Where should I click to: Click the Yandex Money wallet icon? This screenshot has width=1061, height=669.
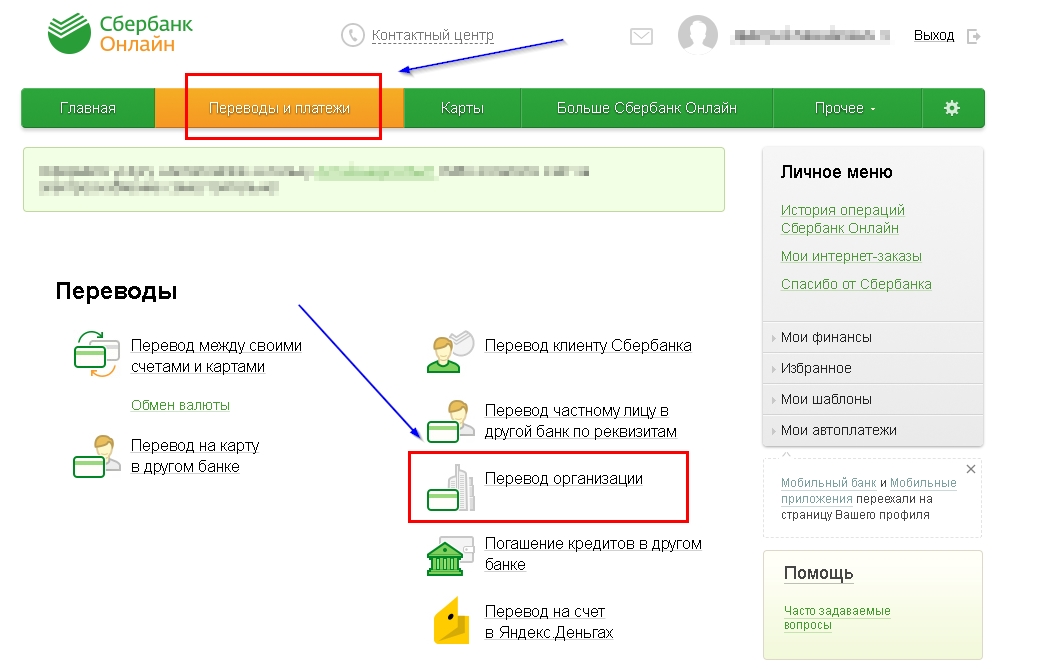(x=451, y=621)
